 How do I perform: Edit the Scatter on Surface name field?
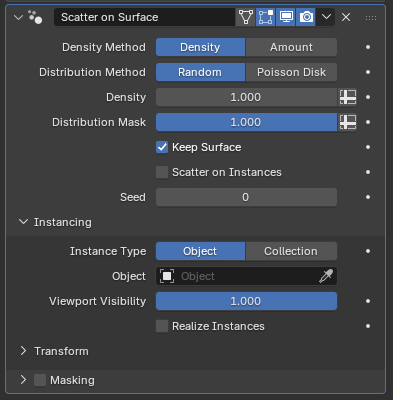click(x=144, y=17)
